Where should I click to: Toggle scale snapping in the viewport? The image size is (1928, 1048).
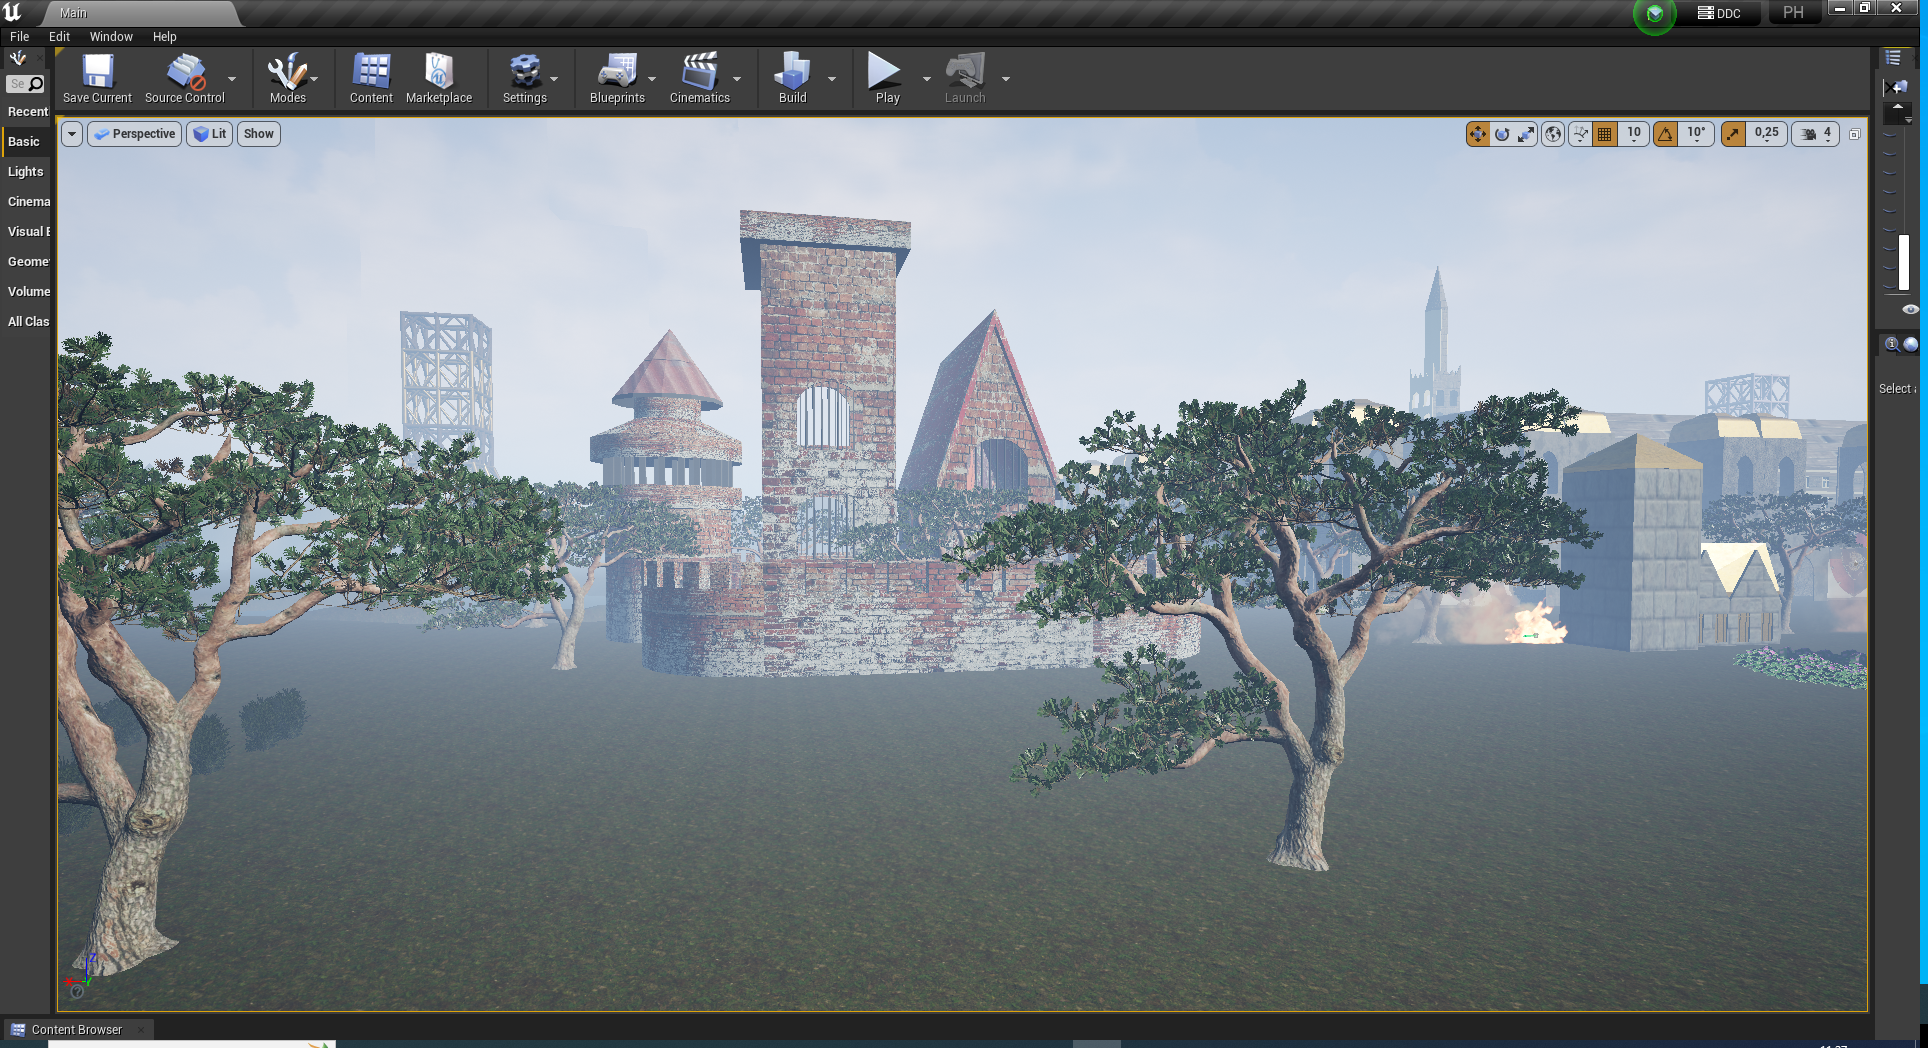[1733, 134]
